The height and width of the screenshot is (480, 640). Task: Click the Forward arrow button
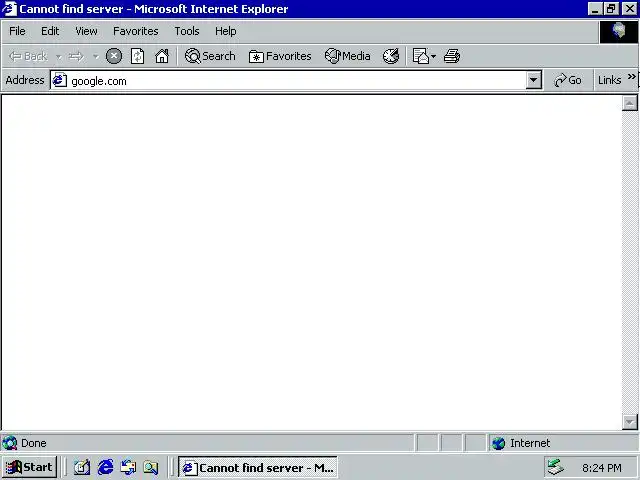coord(76,56)
